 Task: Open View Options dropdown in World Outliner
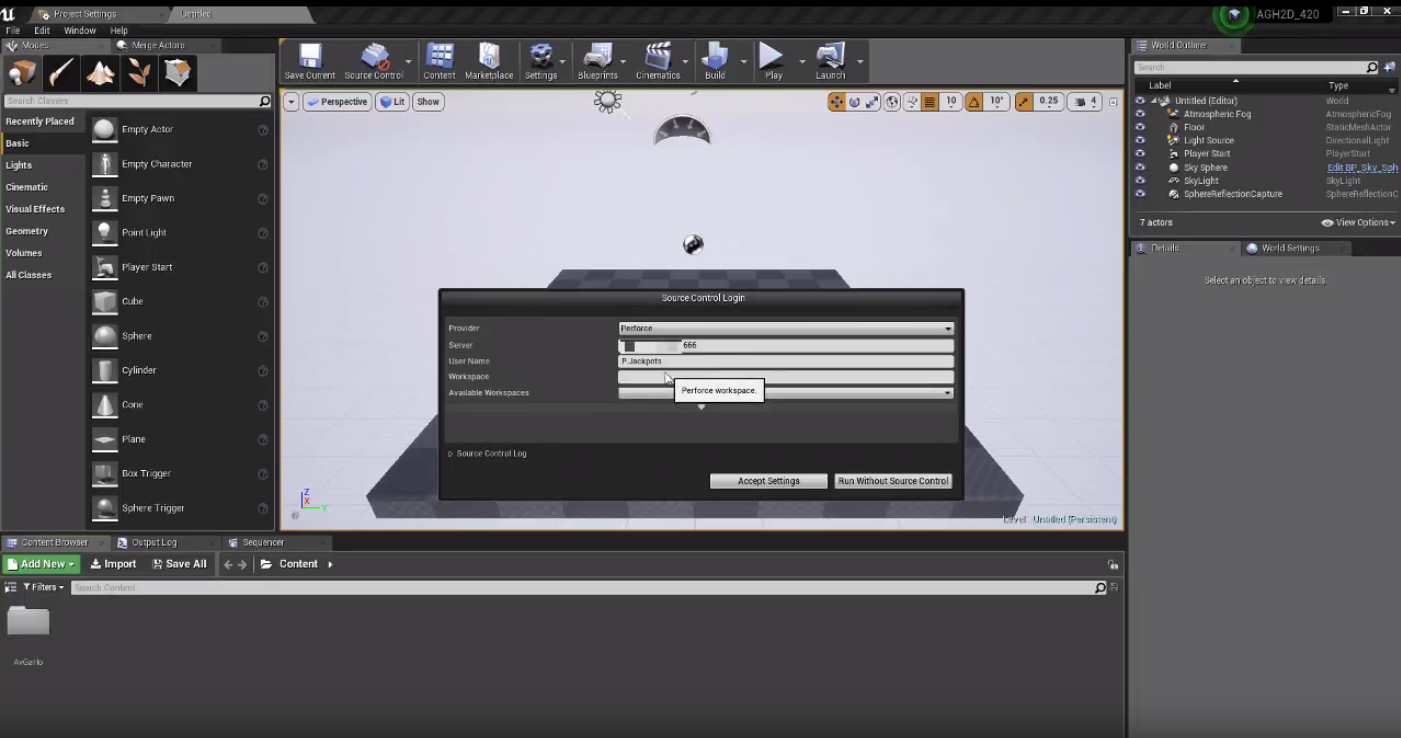1358,223
